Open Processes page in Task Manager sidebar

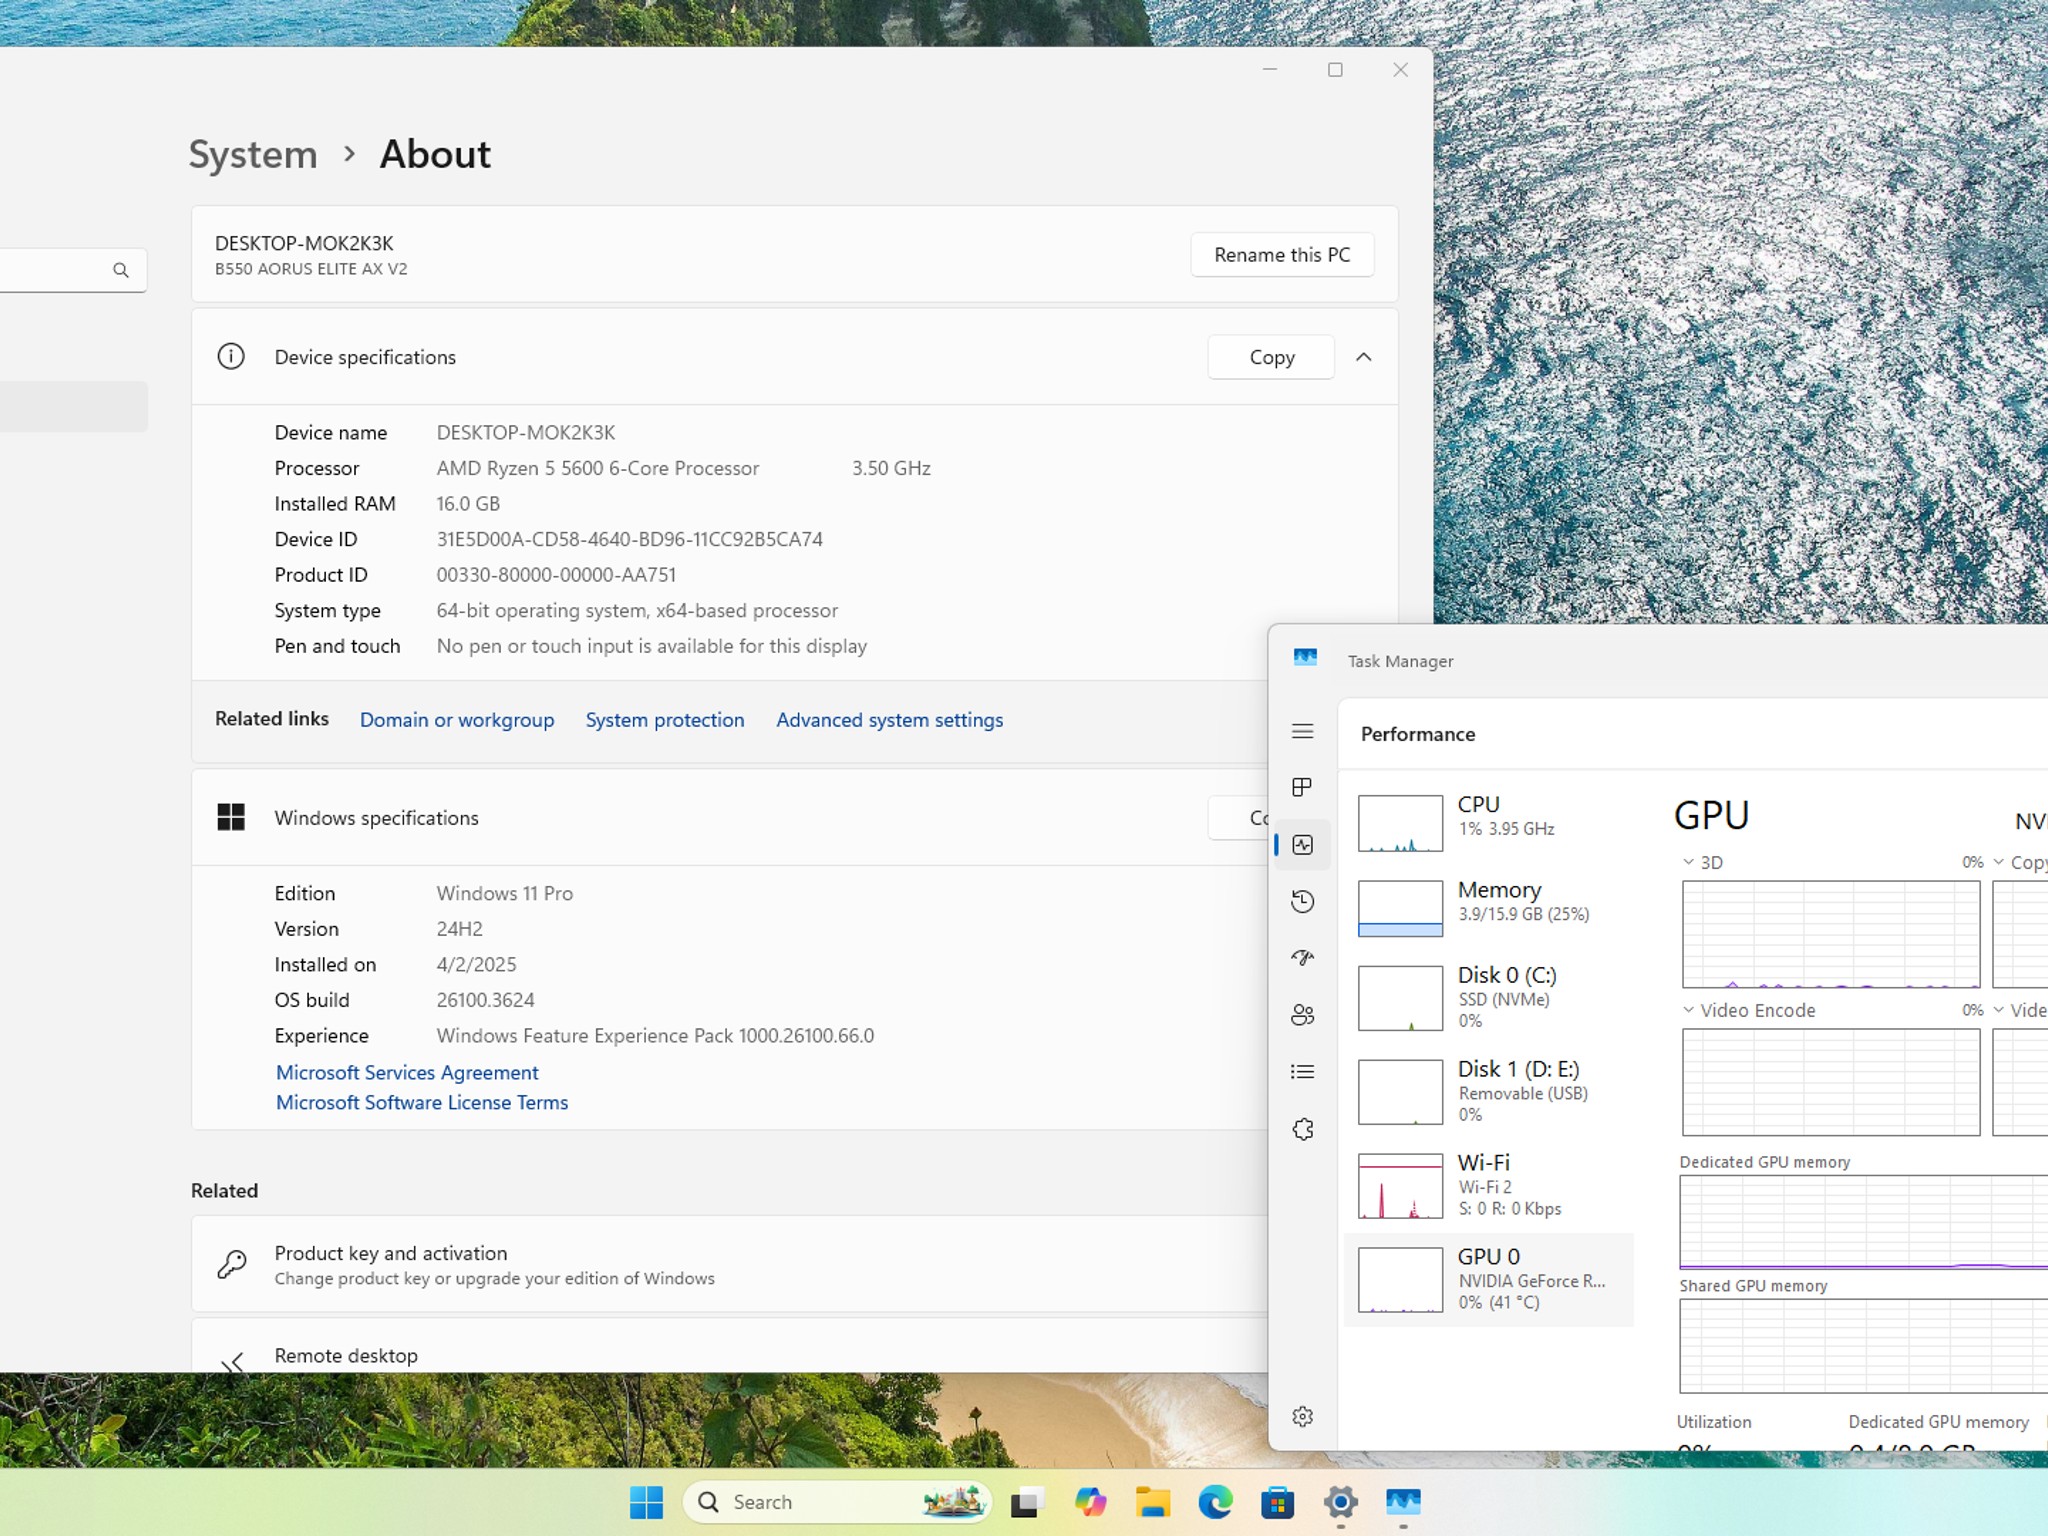point(1302,788)
